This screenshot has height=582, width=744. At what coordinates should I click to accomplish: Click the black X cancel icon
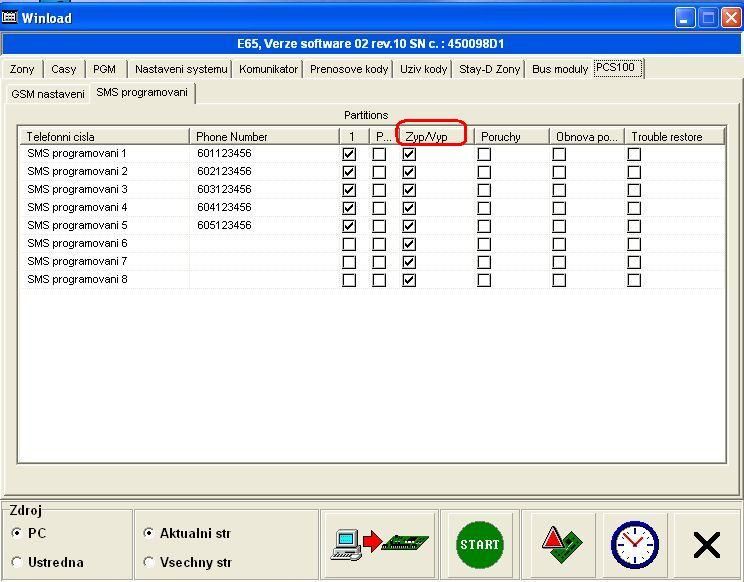[707, 544]
